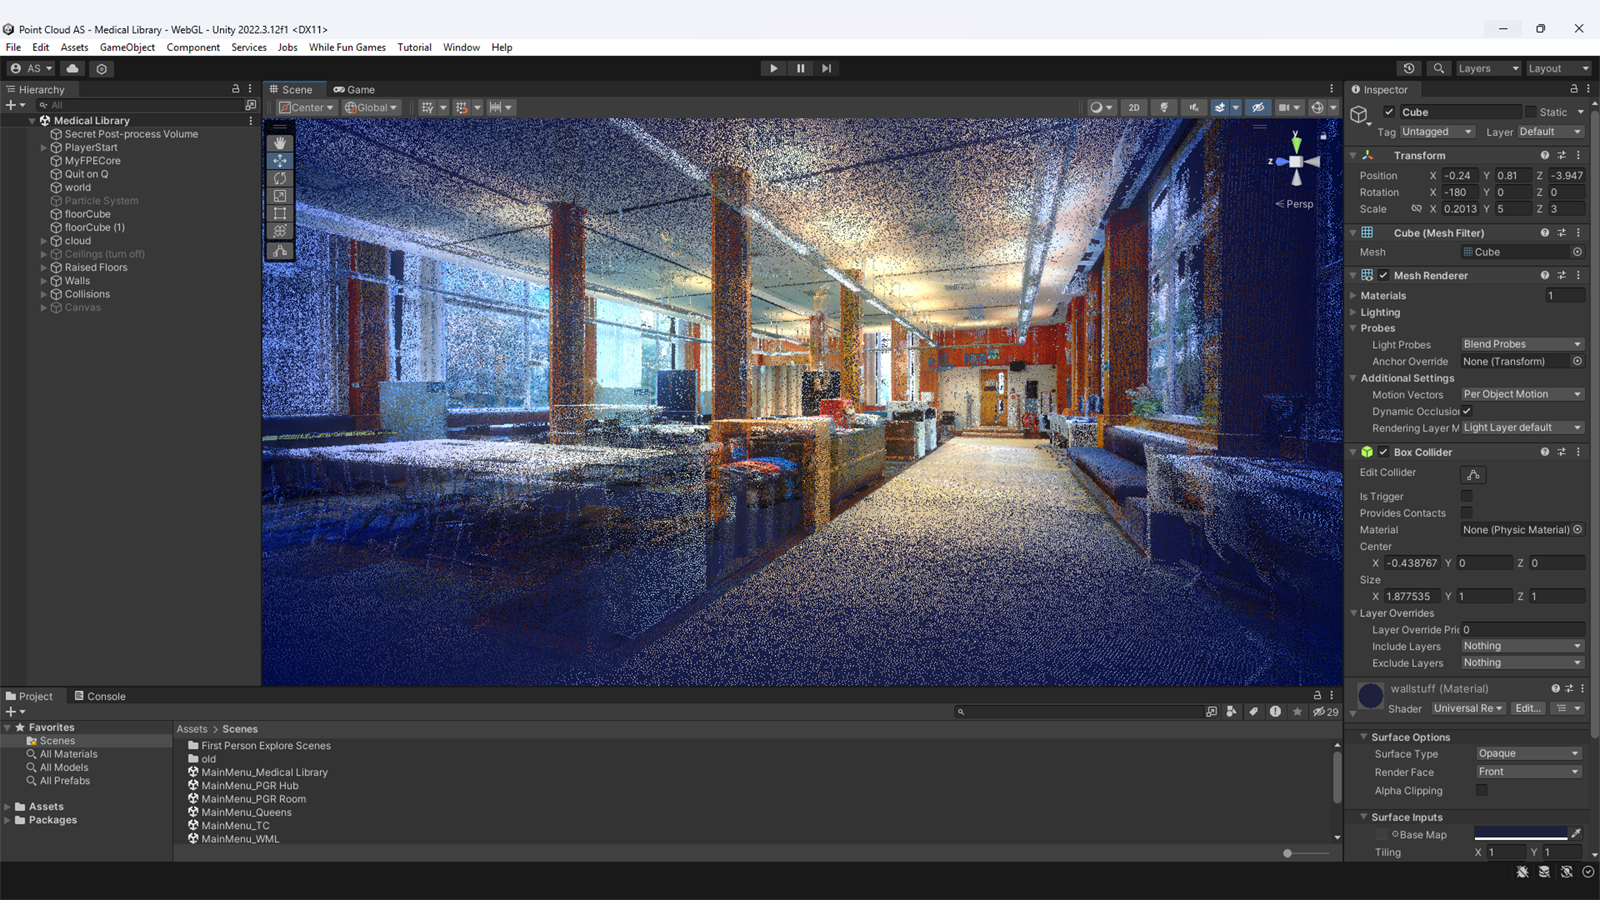Image resolution: width=1600 pixels, height=900 pixels.
Task: Open the Unity Cloud icon
Action: click(x=72, y=68)
